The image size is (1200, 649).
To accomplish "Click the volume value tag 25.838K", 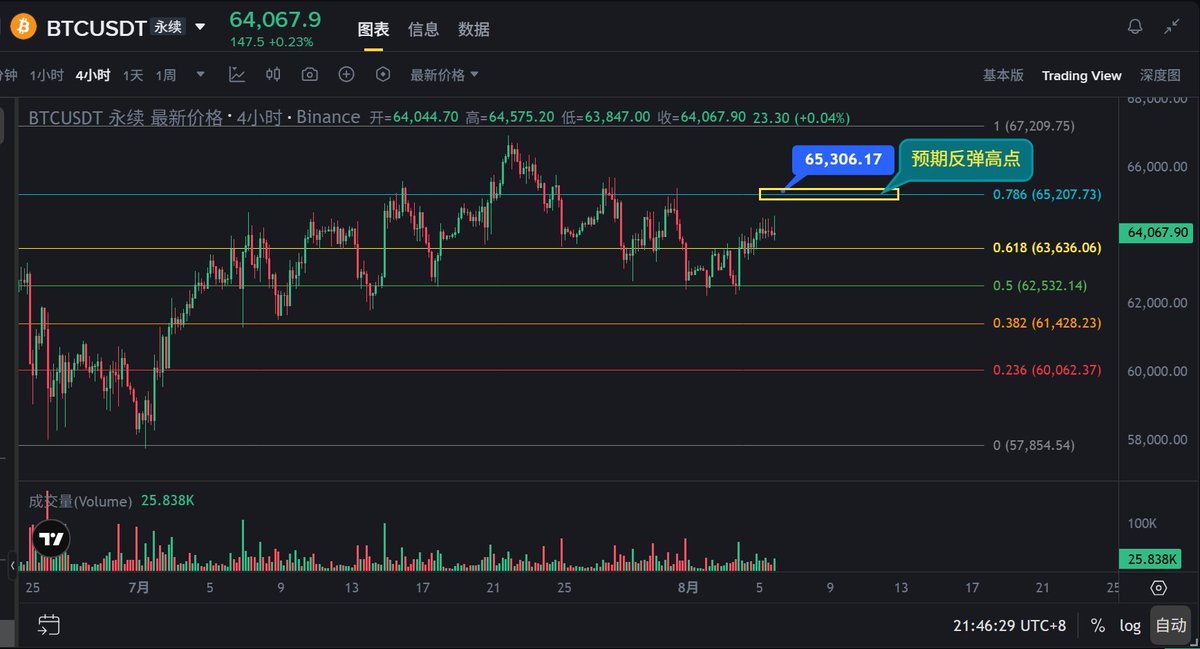I will 1153,560.
